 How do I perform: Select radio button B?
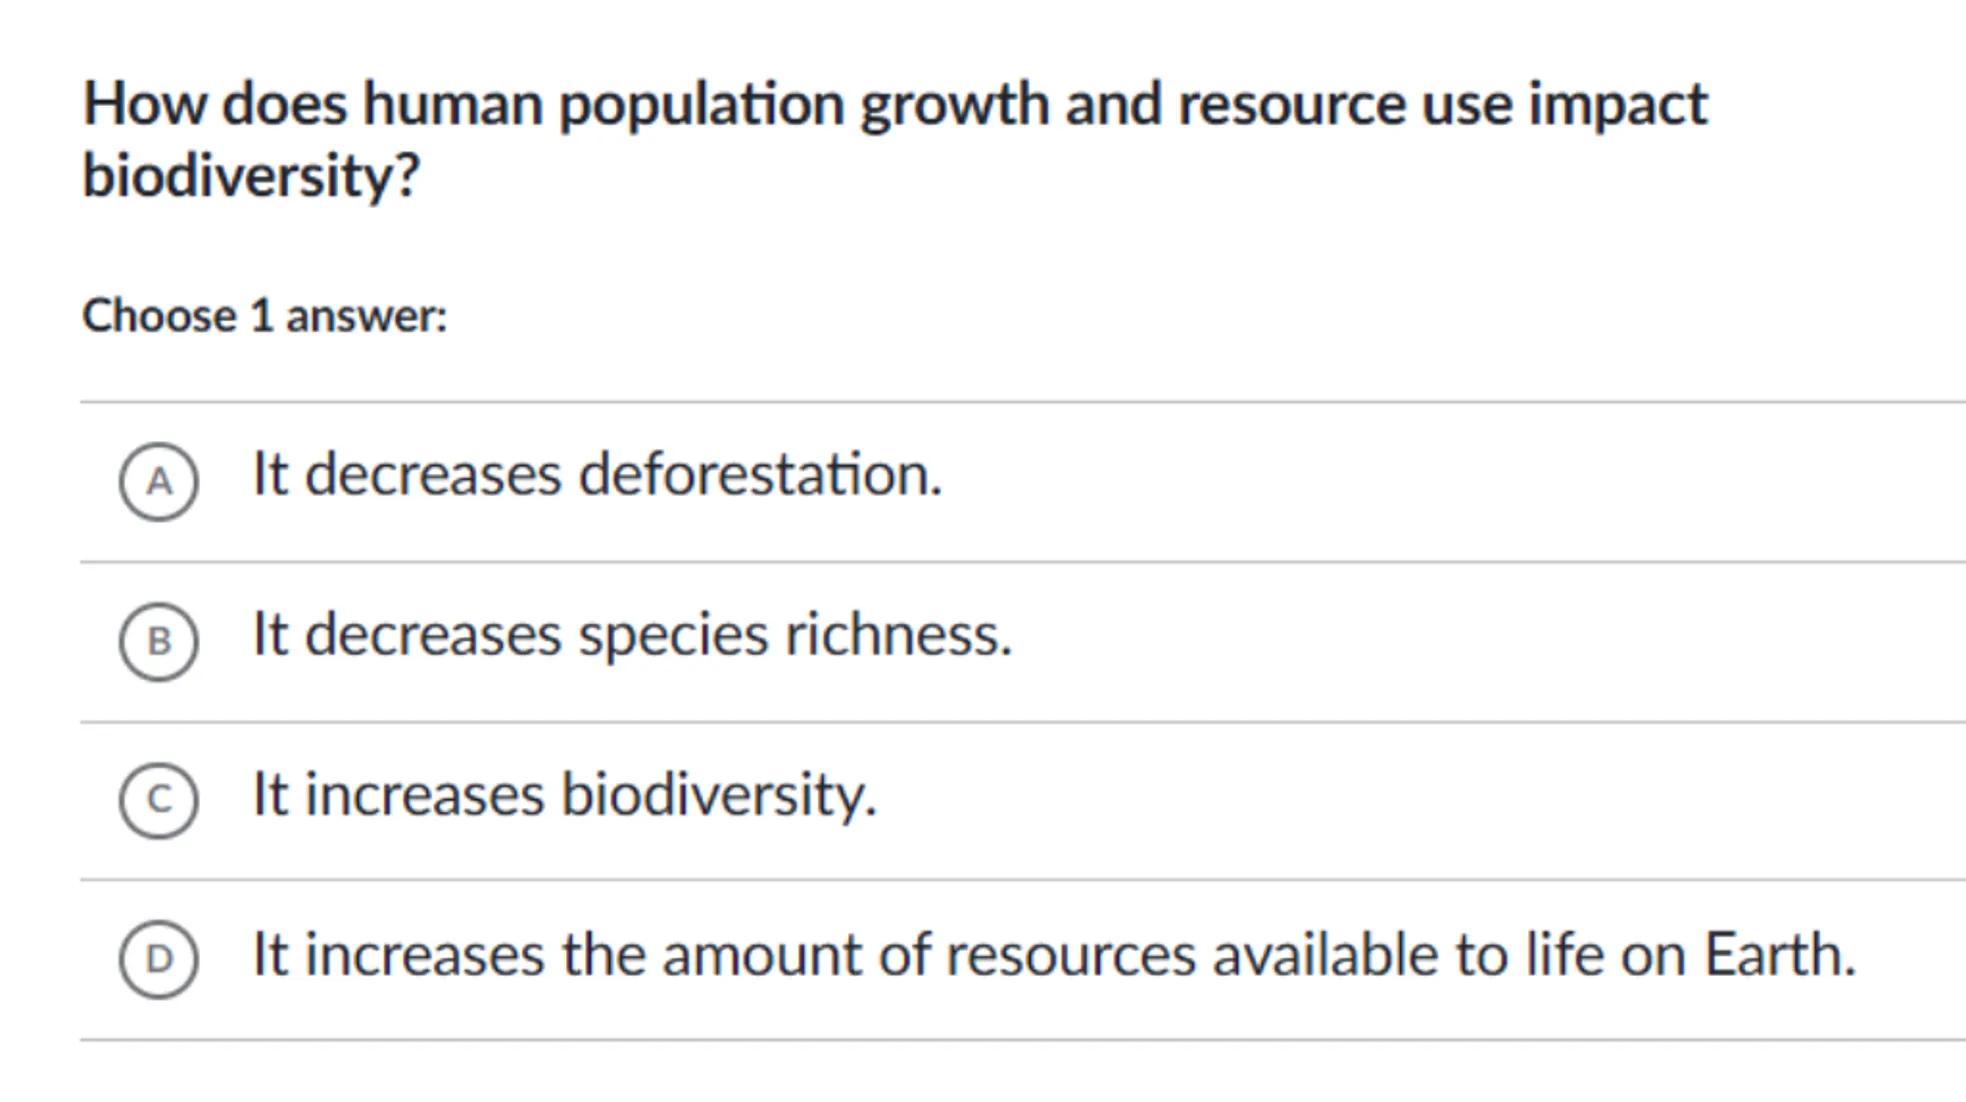tap(159, 641)
